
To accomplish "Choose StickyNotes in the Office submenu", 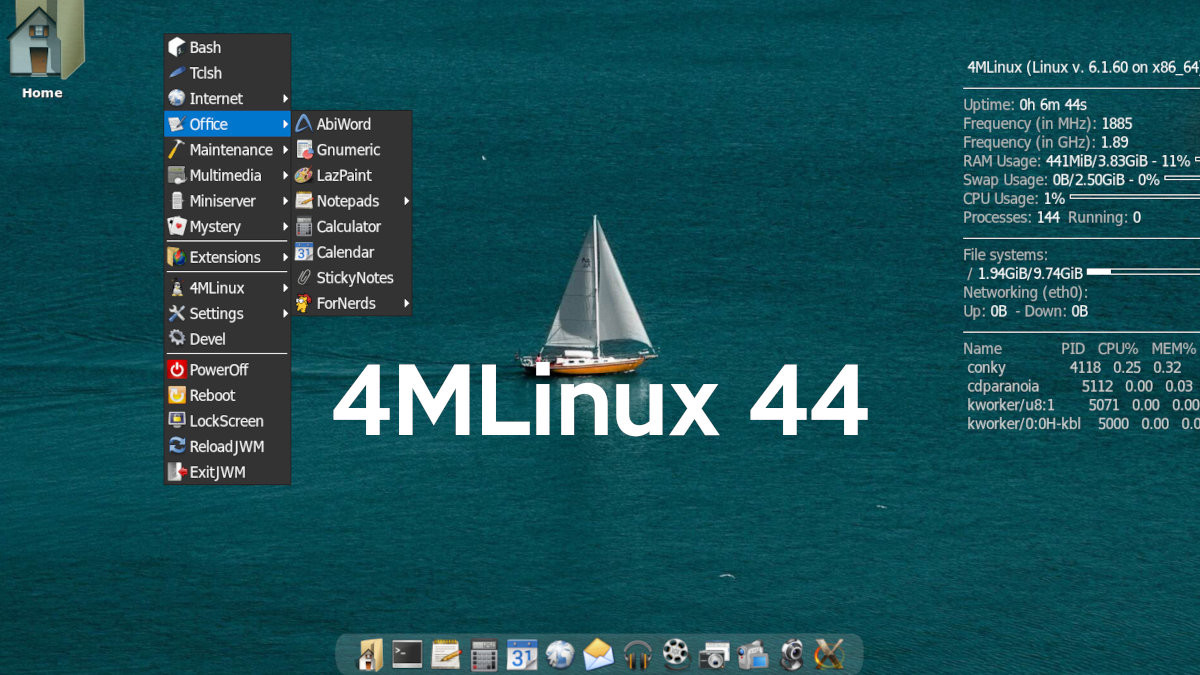I will click(x=351, y=278).
